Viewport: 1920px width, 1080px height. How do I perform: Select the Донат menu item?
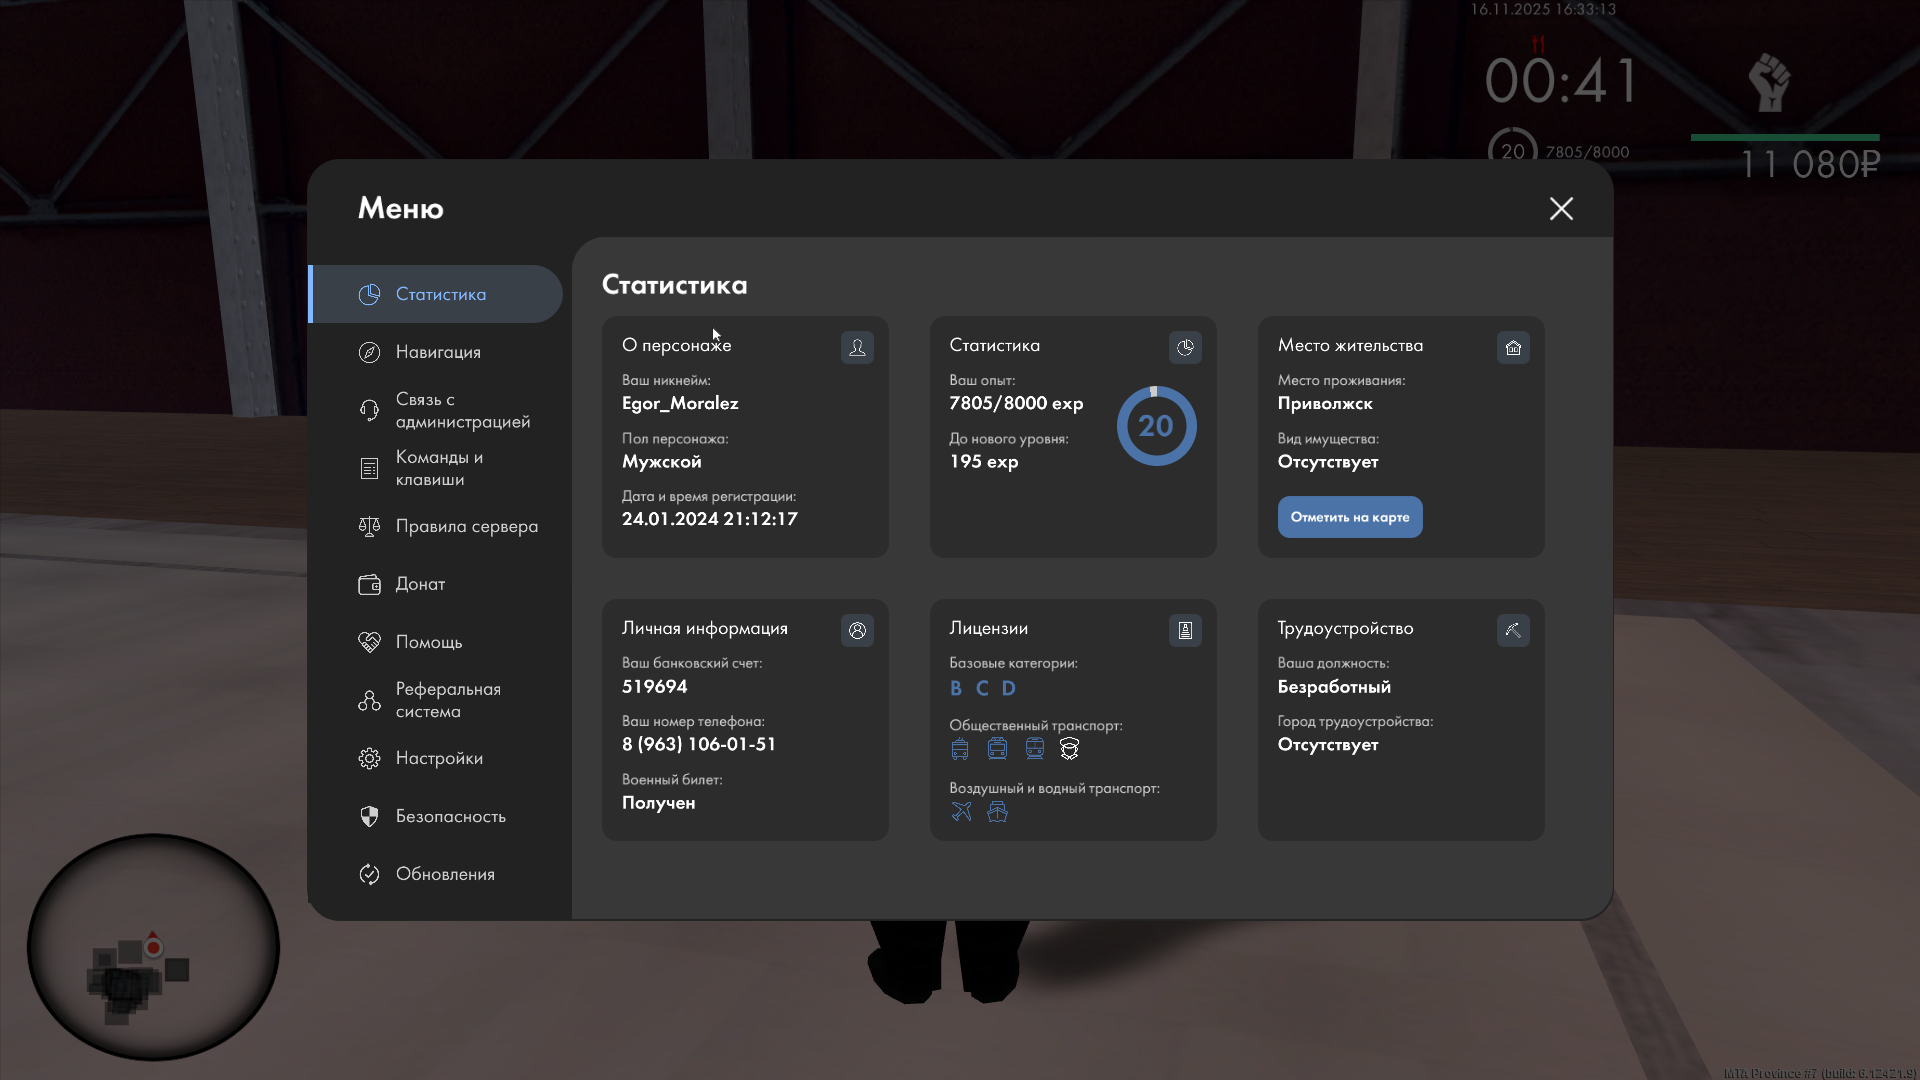point(420,584)
